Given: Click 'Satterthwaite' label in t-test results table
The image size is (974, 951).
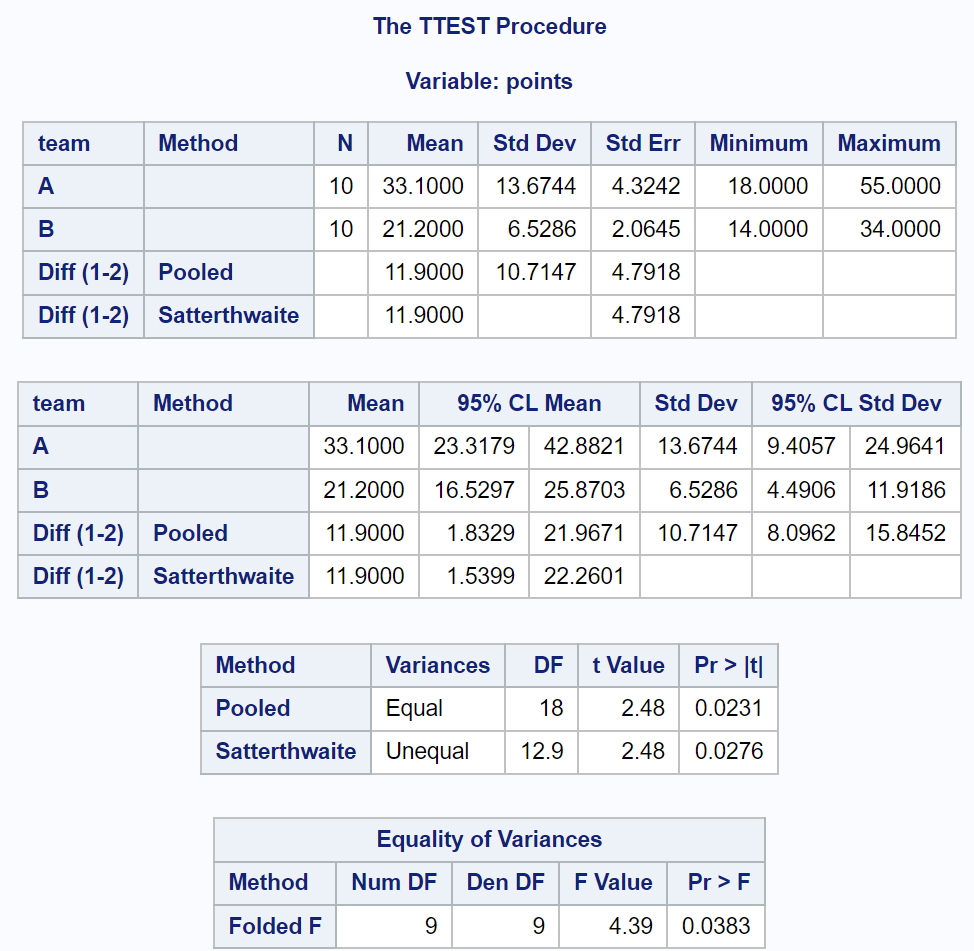Looking at the screenshot, I should pos(286,751).
